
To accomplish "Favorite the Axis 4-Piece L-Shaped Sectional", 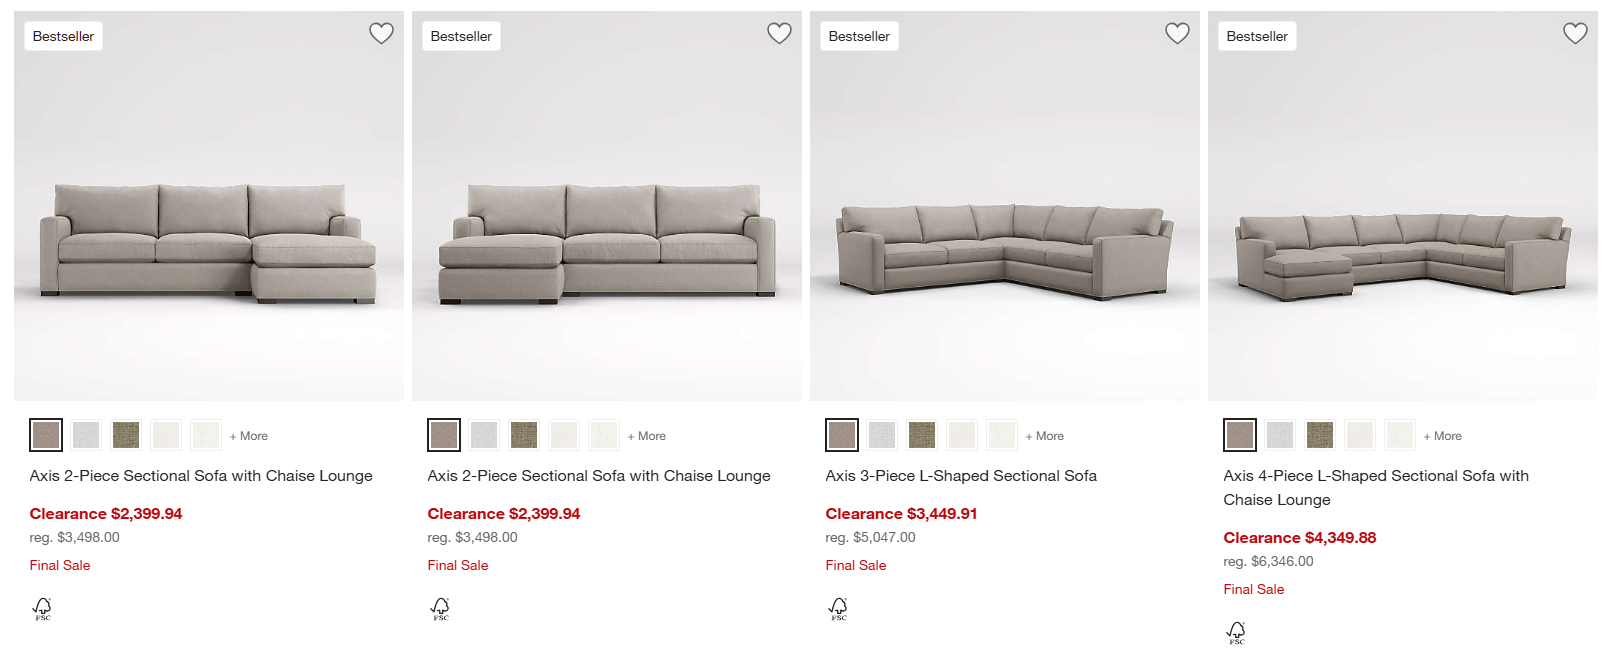I will [1575, 33].
